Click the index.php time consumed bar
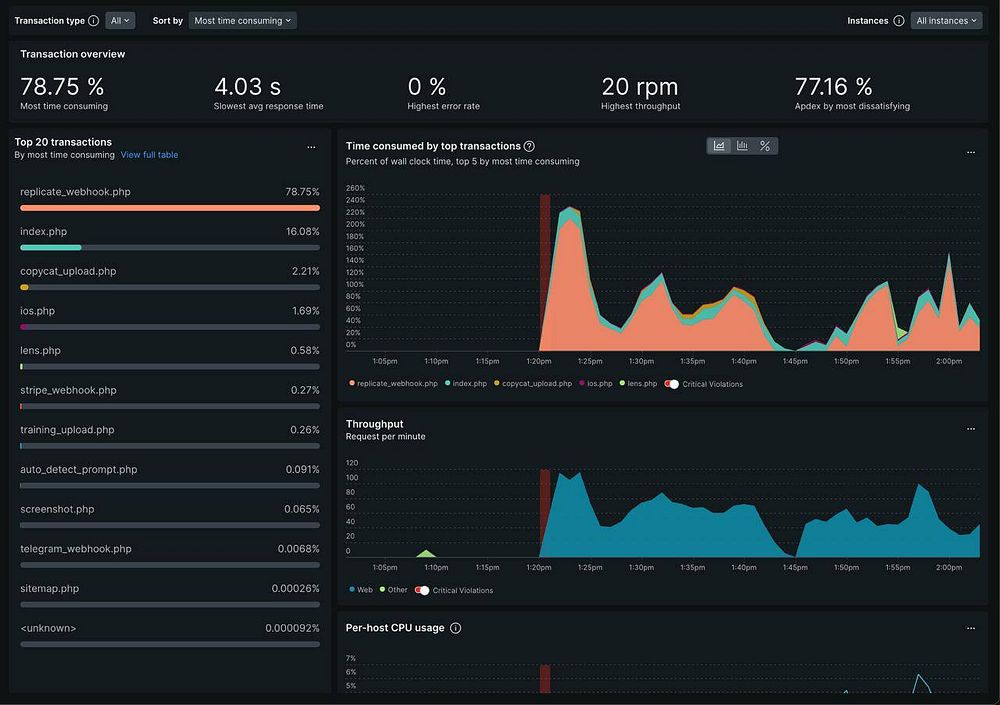The width and height of the screenshot is (1000, 705). tap(170, 248)
